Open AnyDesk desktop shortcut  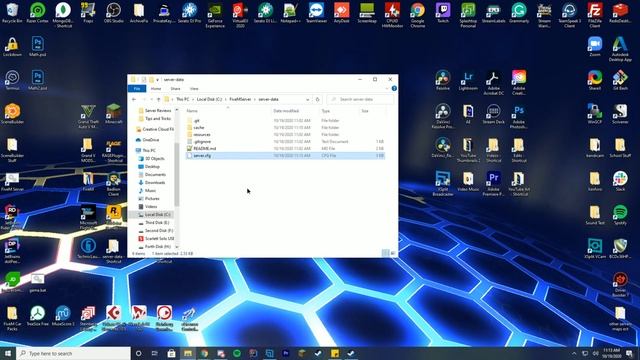coord(342,12)
